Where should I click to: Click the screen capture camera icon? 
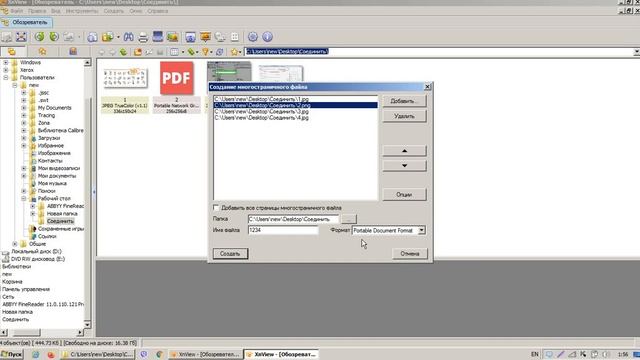(191, 37)
